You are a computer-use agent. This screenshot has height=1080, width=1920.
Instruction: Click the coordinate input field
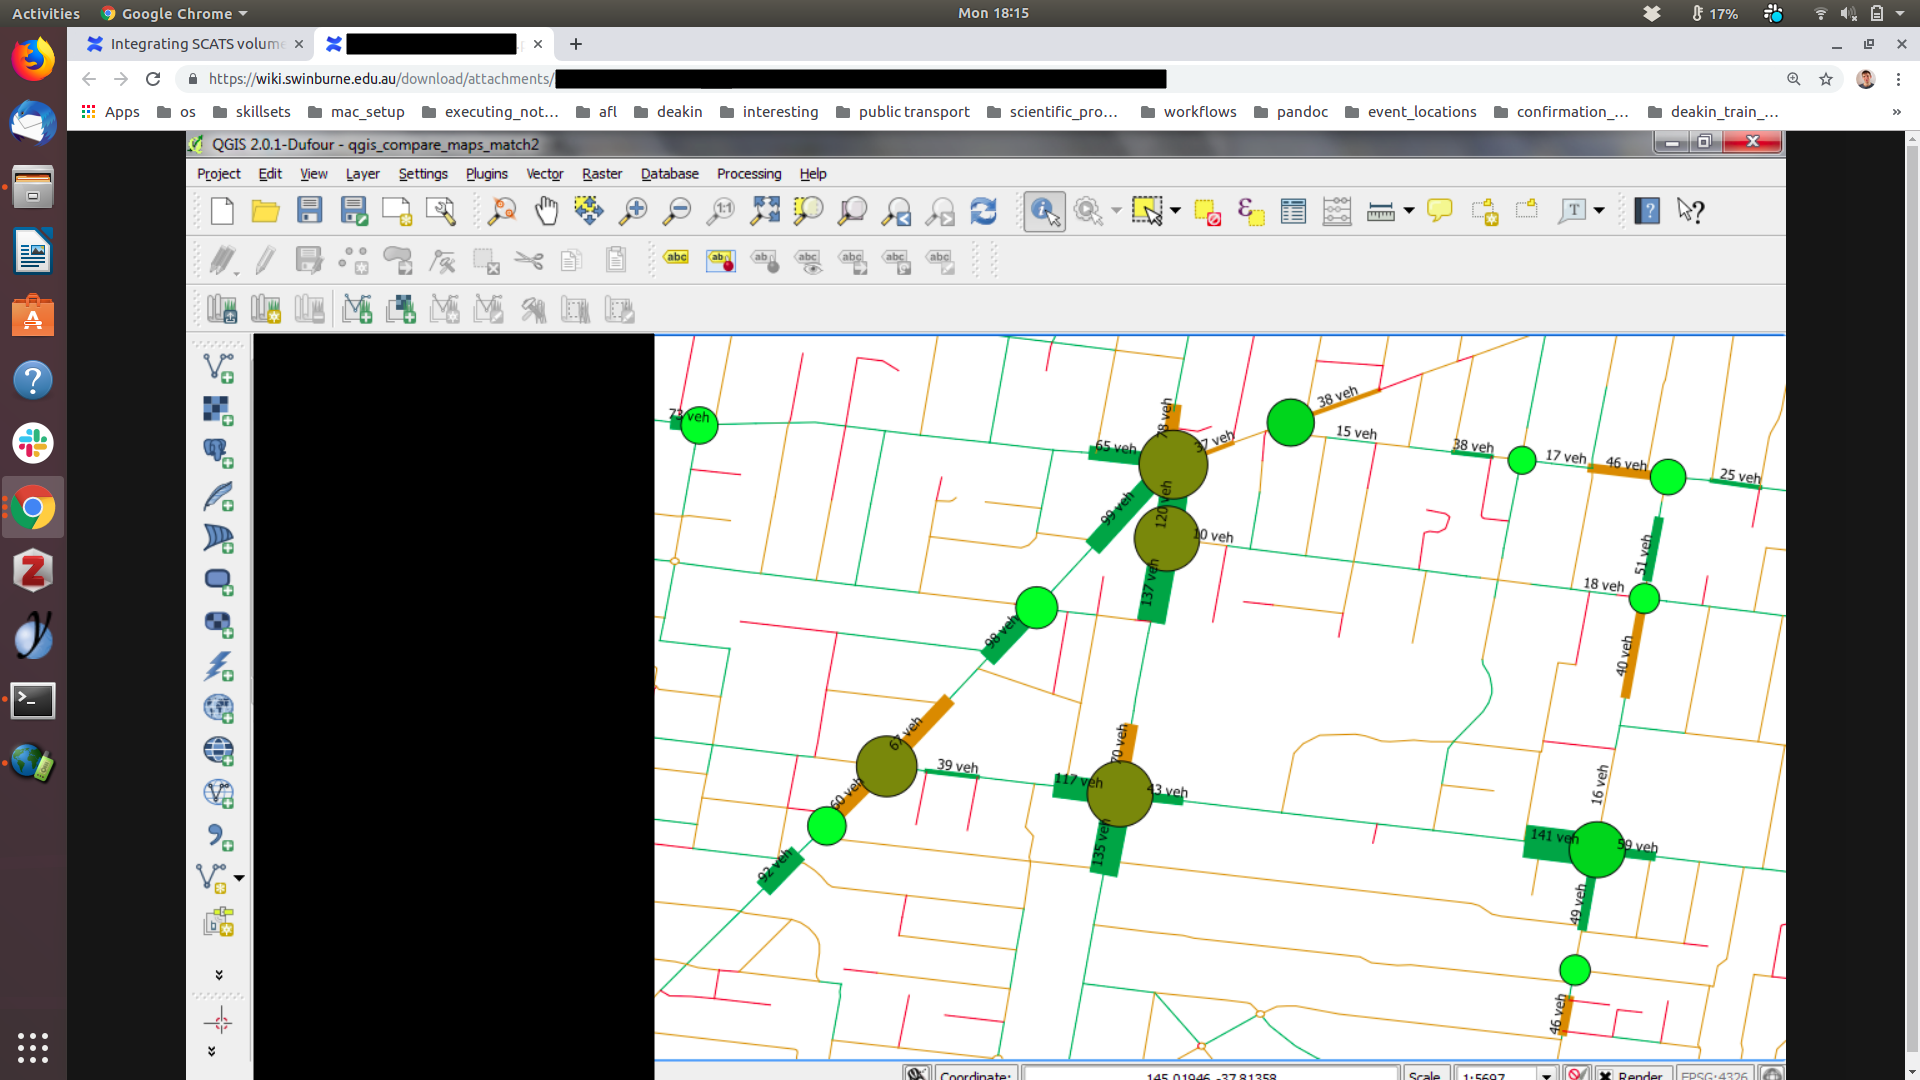(x=1210, y=1075)
